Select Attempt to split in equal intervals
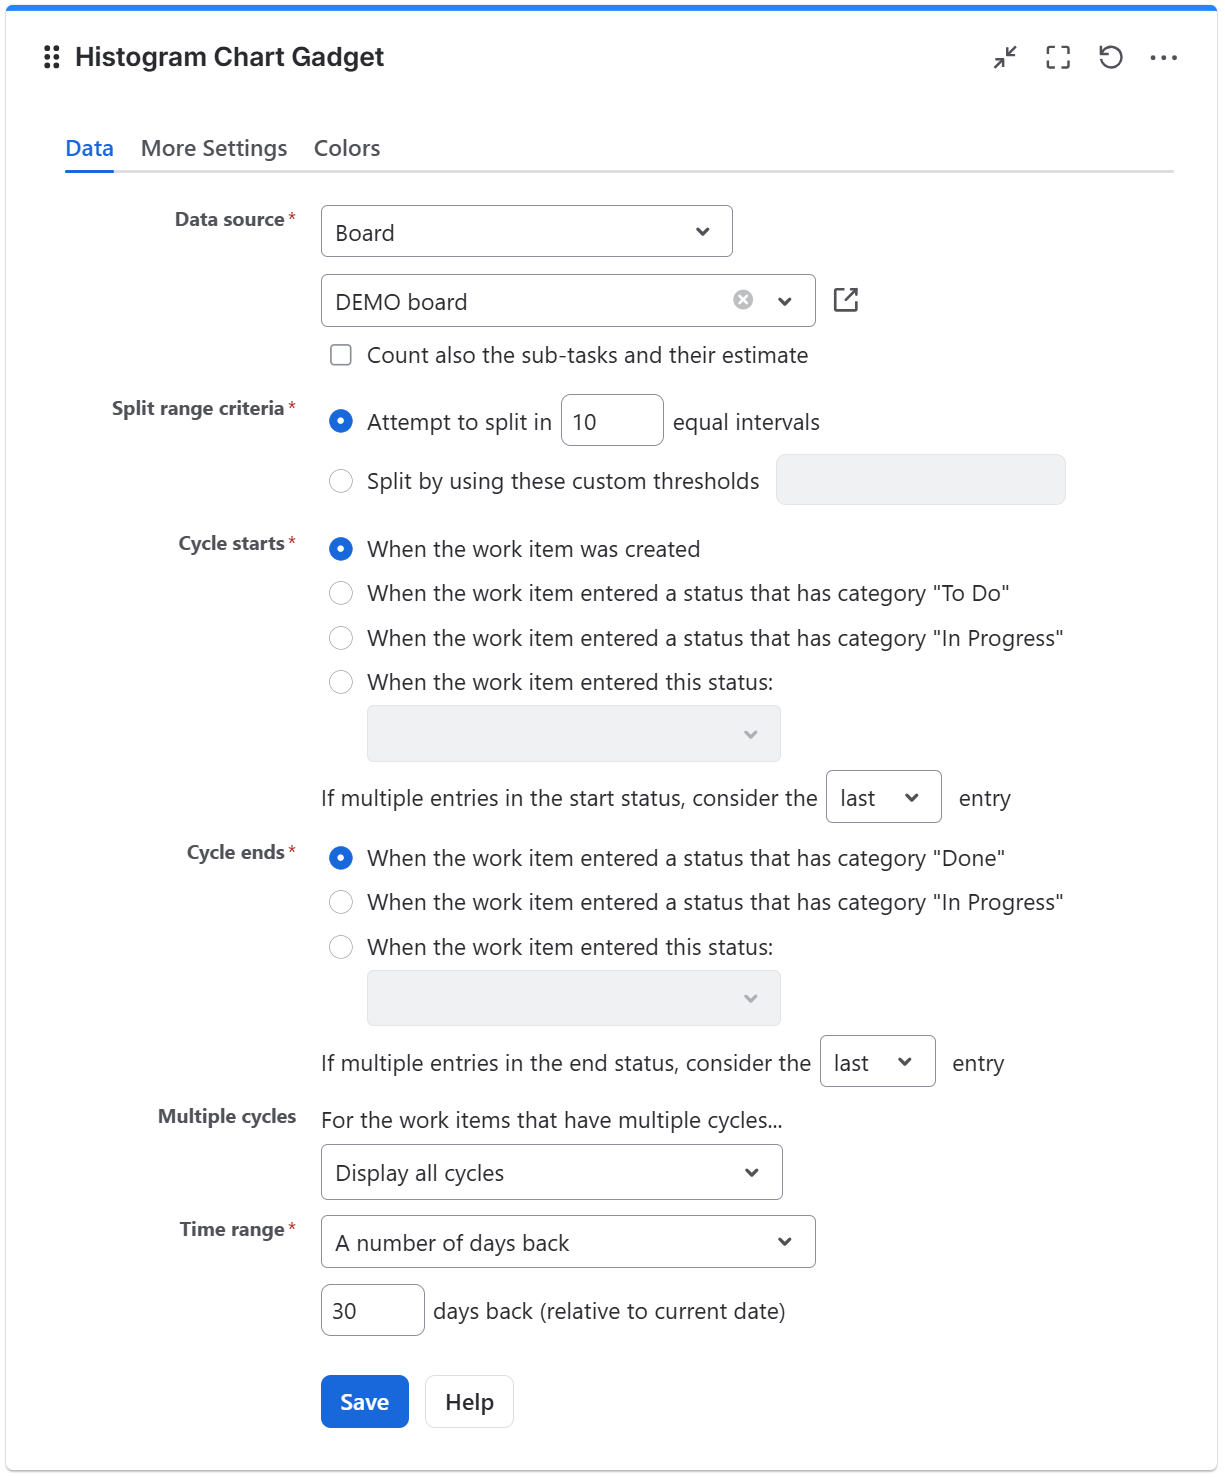Image resolution: width=1225 pixels, height=1477 pixels. (341, 421)
